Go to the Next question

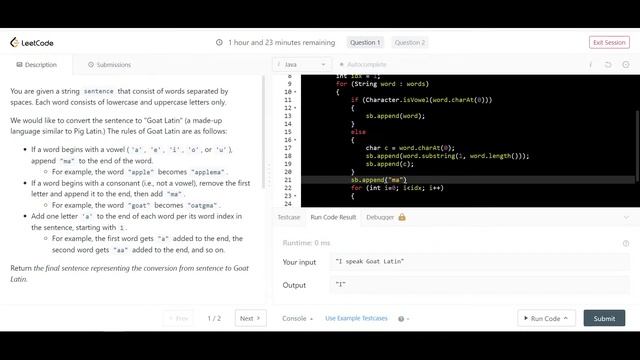[250, 318]
